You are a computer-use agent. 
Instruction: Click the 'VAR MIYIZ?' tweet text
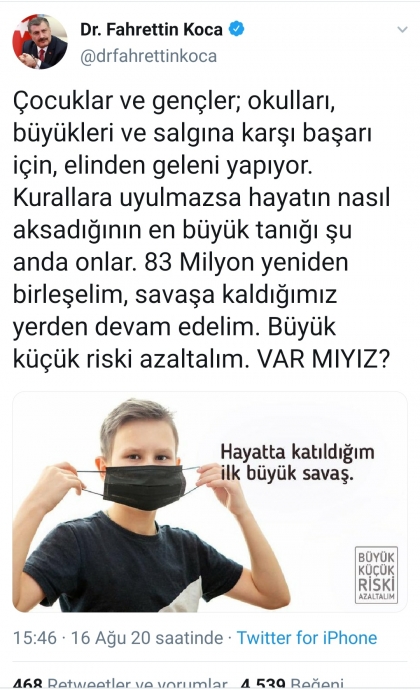point(324,360)
